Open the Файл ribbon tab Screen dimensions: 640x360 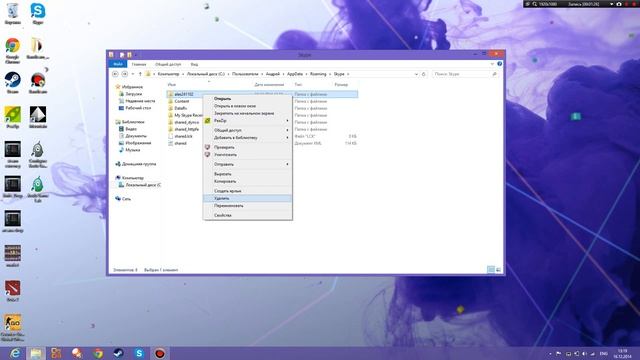[x=118, y=64]
